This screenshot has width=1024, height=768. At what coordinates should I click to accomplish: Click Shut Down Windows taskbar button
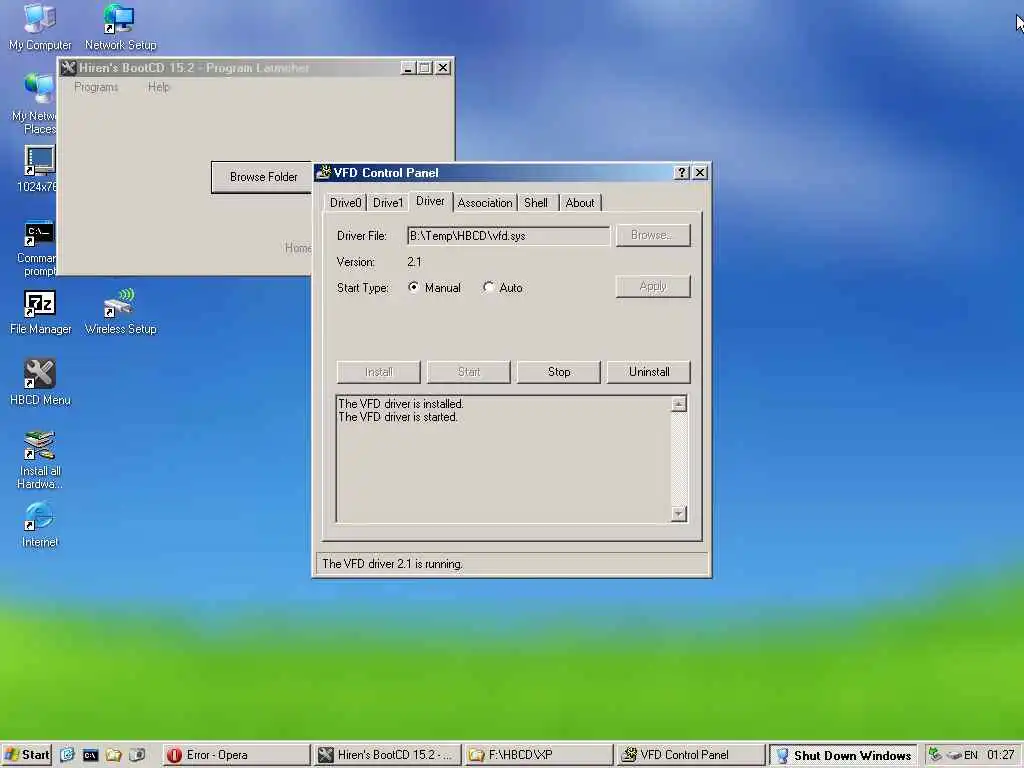coord(843,755)
